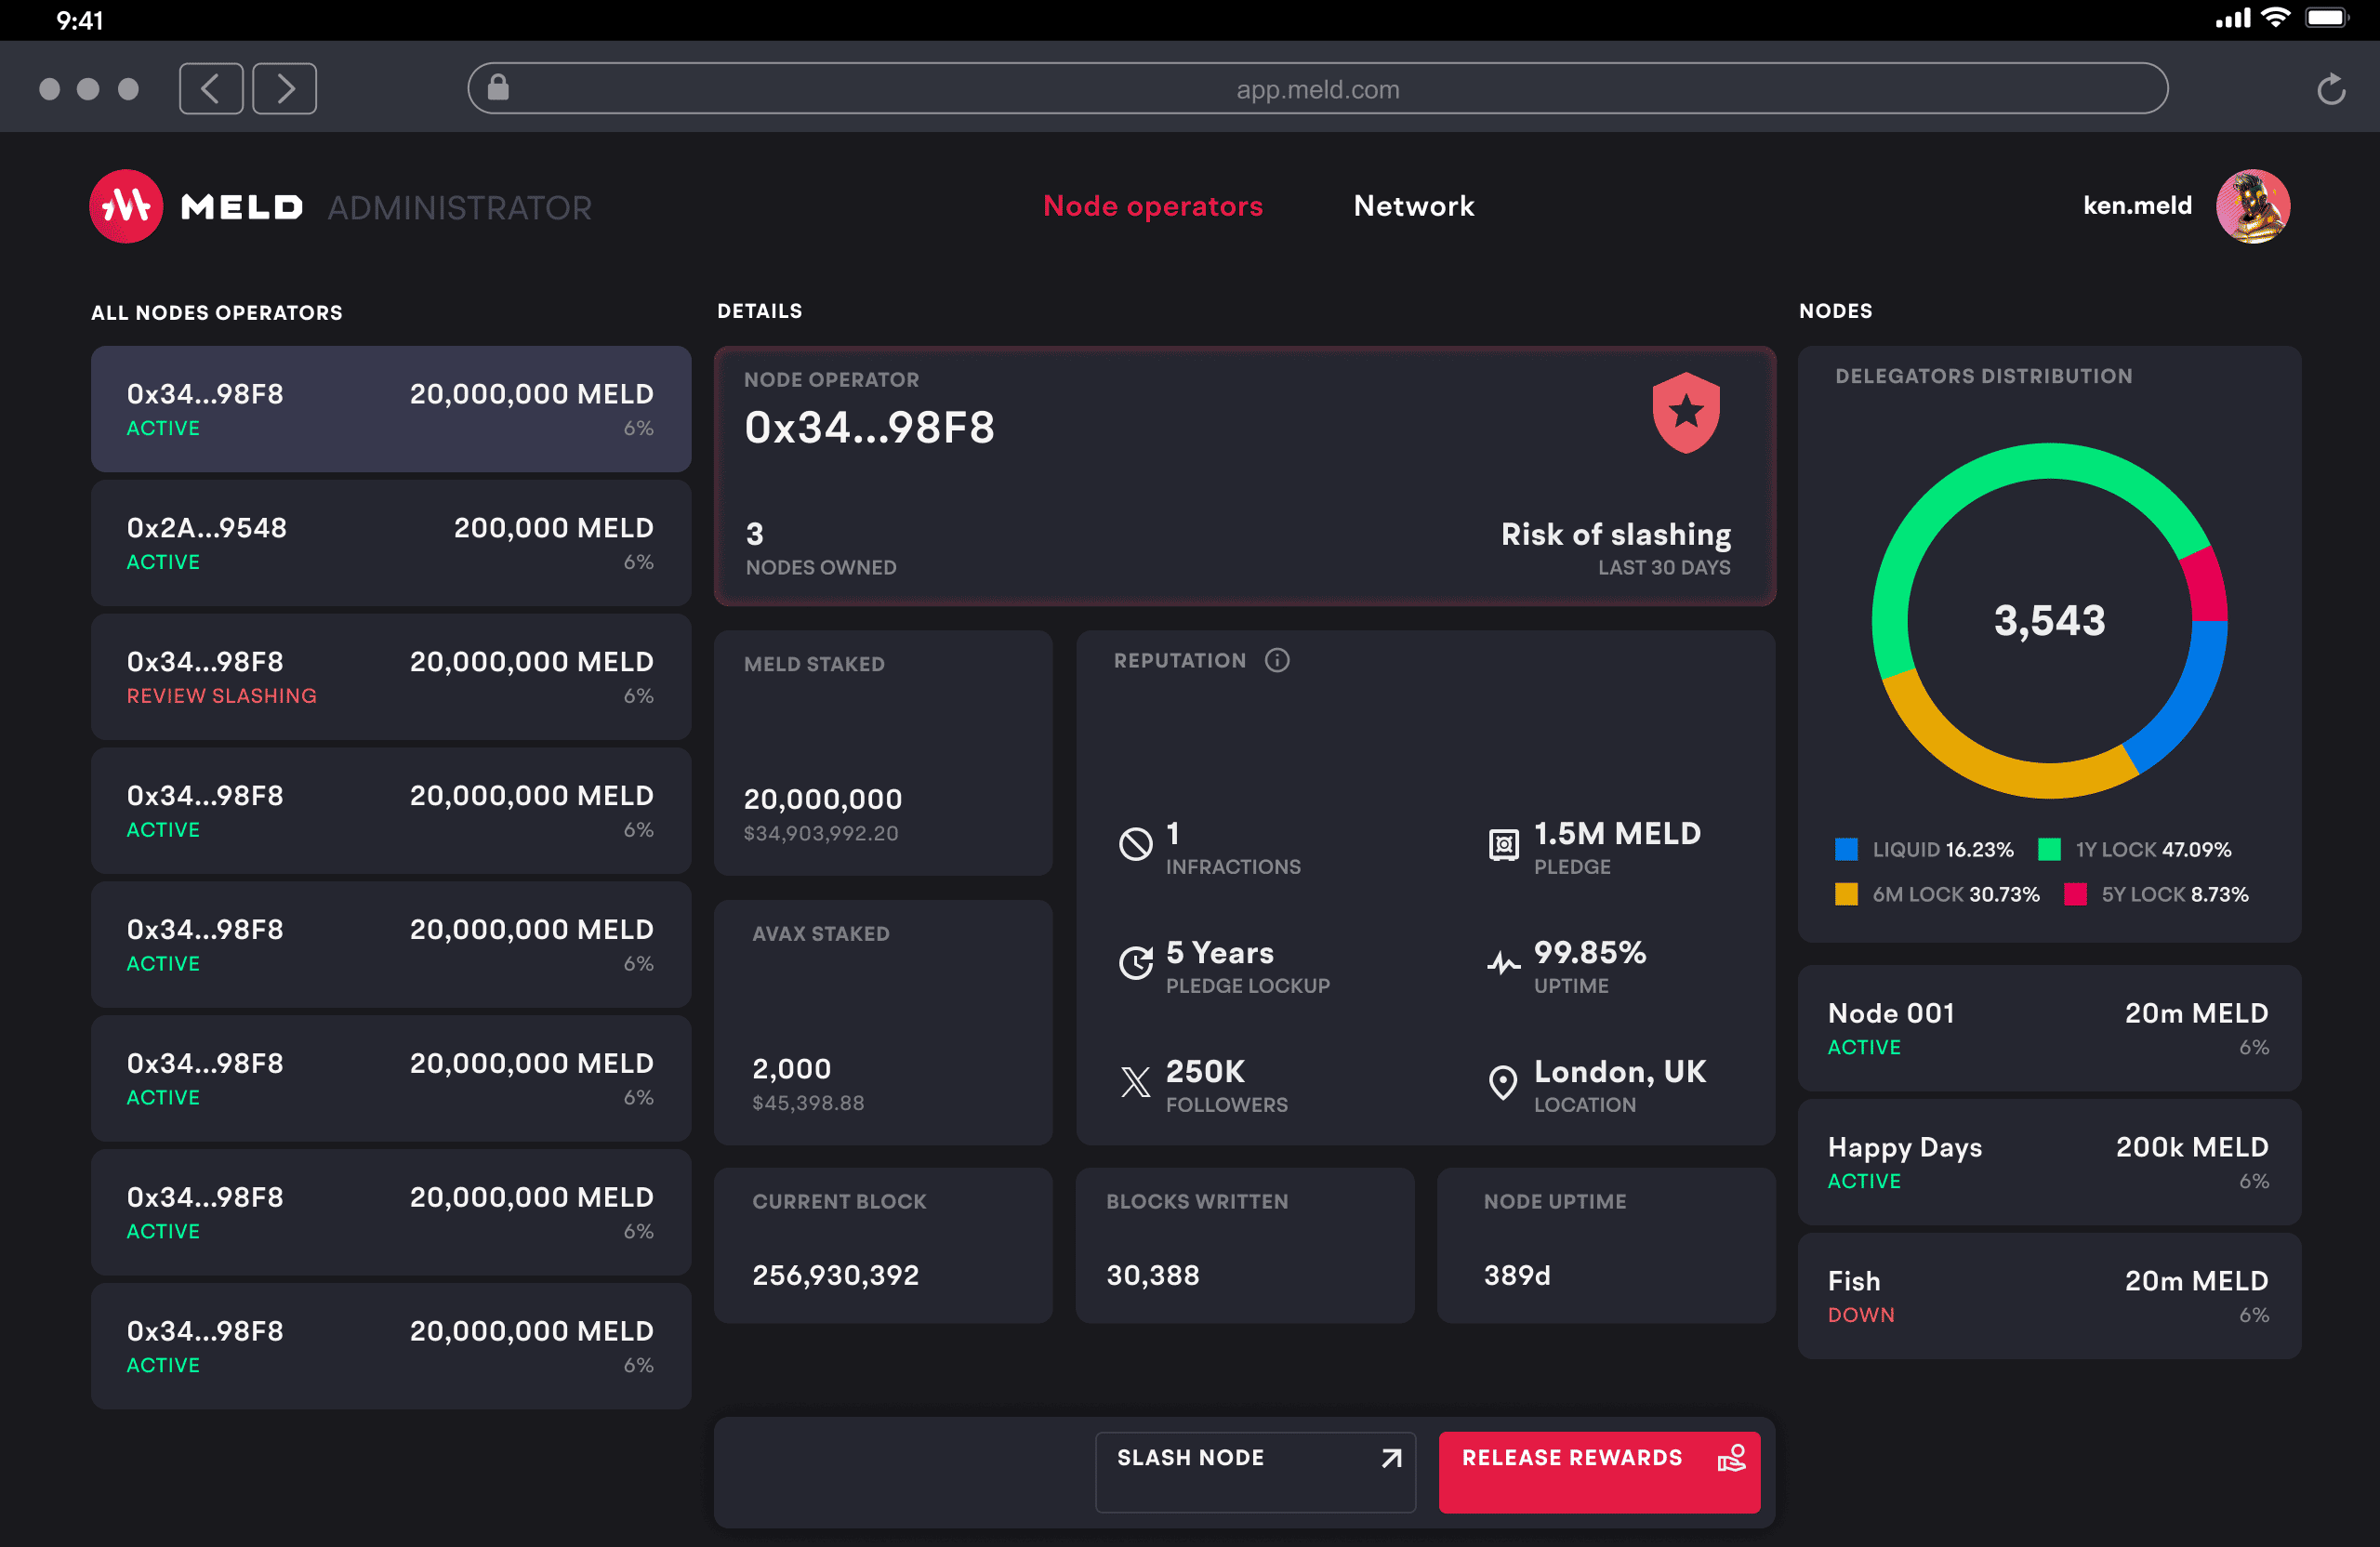Click the pledge lockup clock icon

pos(1135,963)
